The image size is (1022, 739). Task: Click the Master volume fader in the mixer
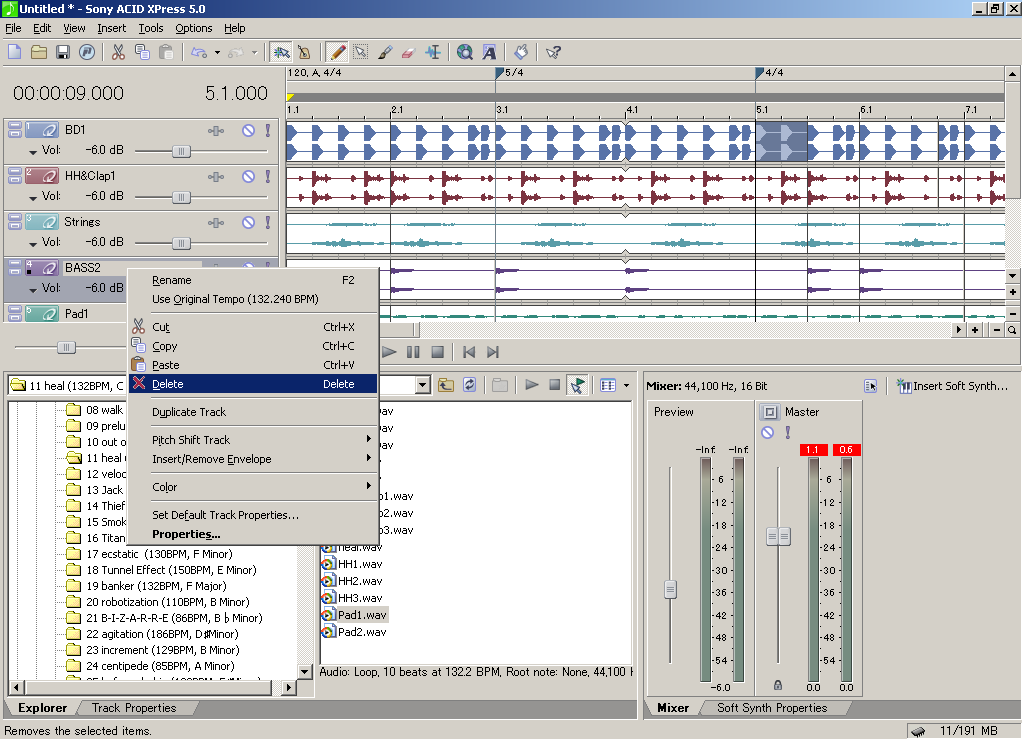(778, 537)
